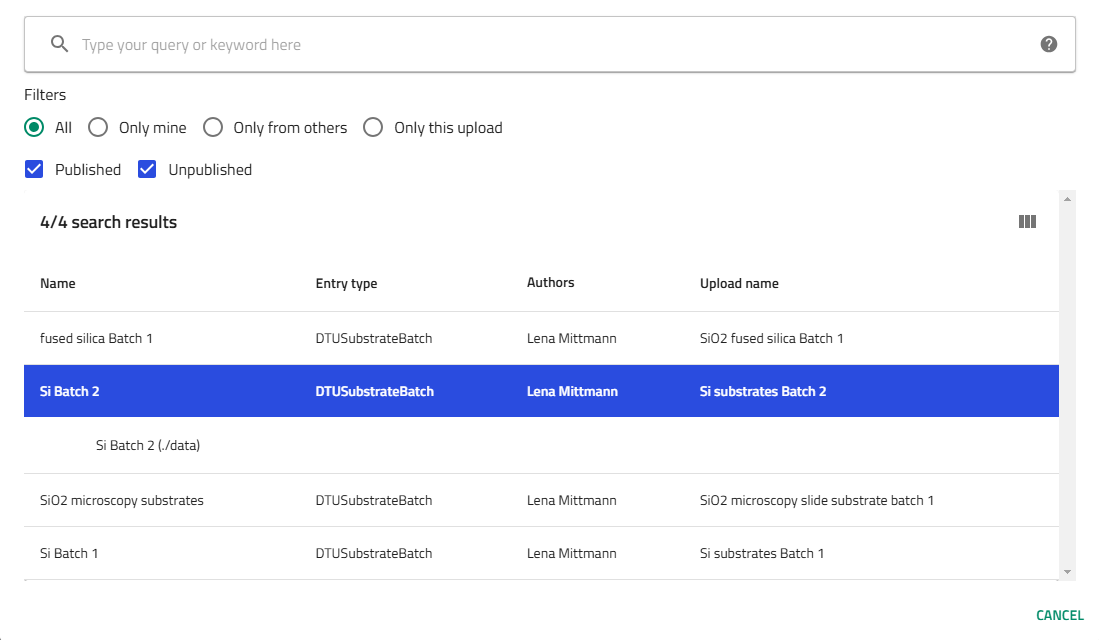Open the search help question-mark icon
This screenshot has width=1099, height=640.
(1048, 44)
